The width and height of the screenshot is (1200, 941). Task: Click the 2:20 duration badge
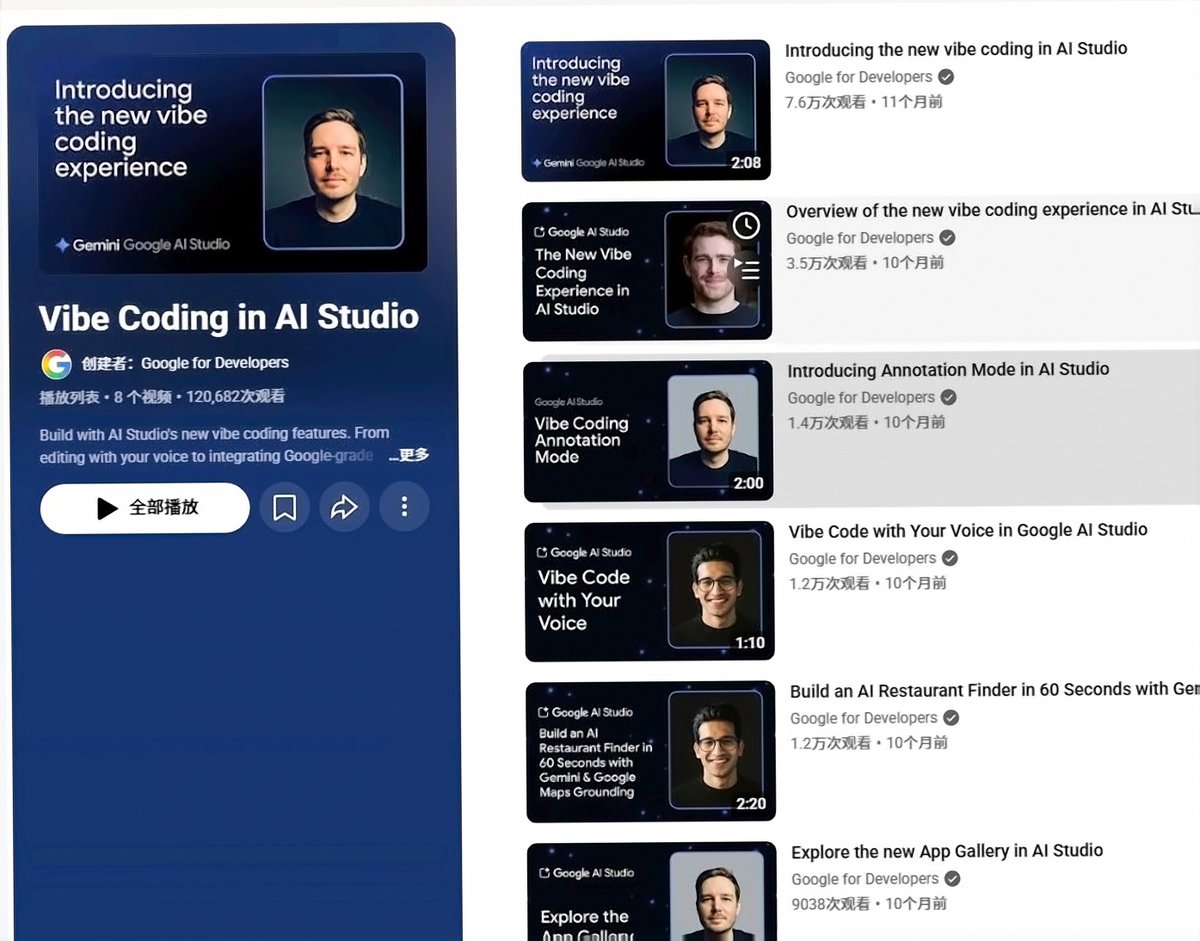pyautogui.click(x=750, y=803)
